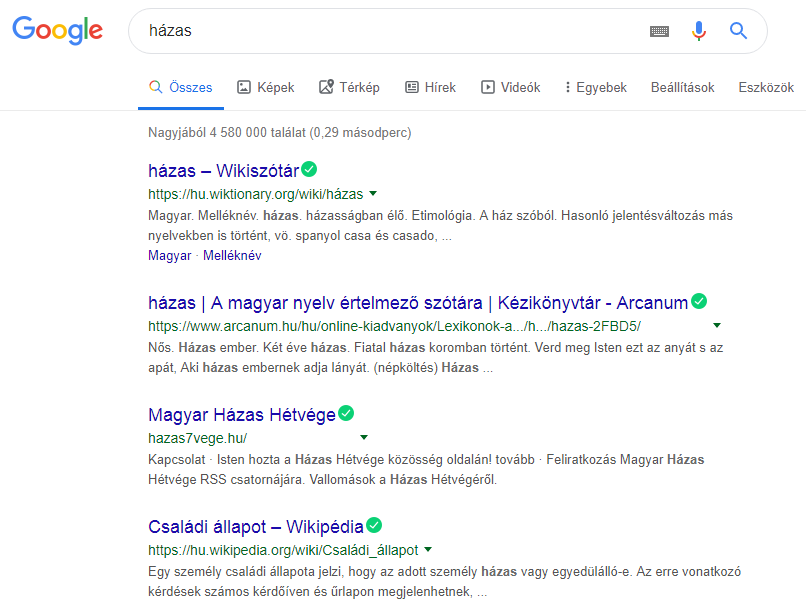Open Beállítások settings menu
This screenshot has height=610, width=806.
click(683, 88)
